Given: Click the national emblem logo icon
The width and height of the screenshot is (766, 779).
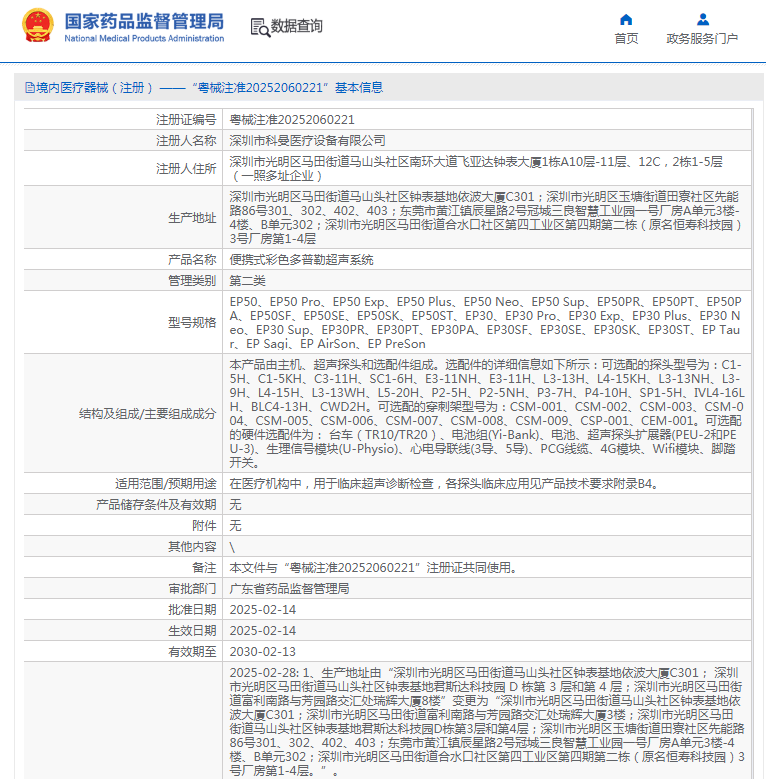Looking at the screenshot, I should 39,26.
